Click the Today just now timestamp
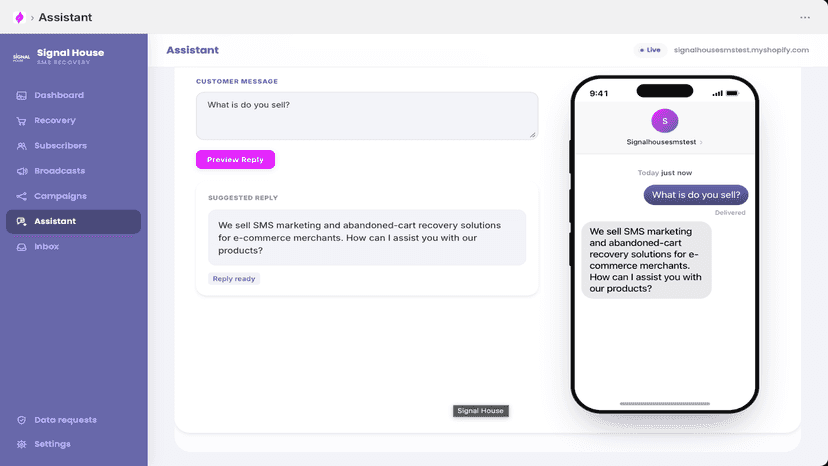 pos(665,173)
